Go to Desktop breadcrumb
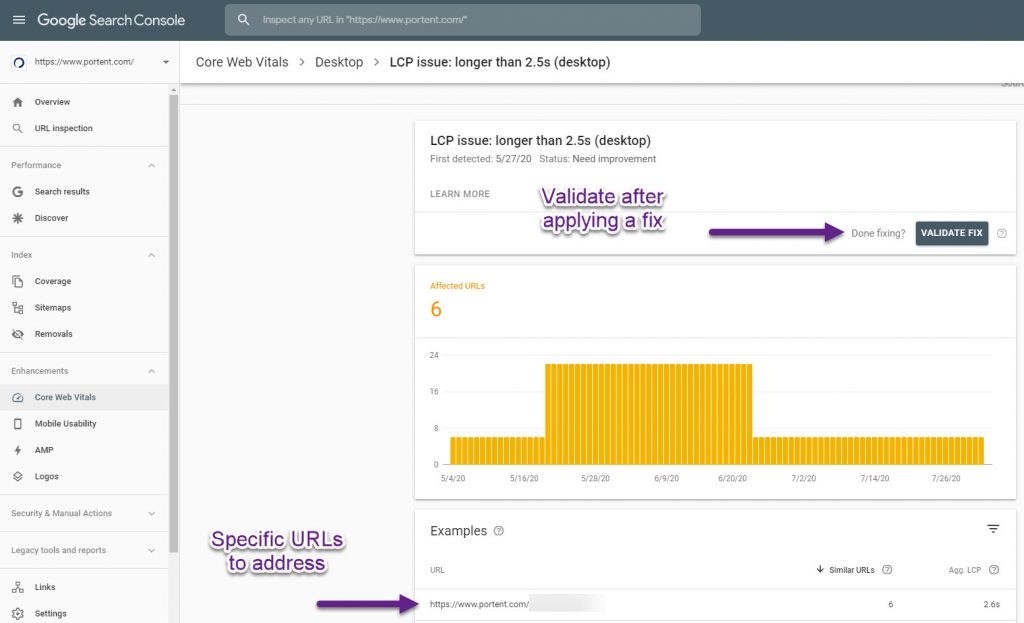Image resolution: width=1024 pixels, height=623 pixels. (339, 62)
